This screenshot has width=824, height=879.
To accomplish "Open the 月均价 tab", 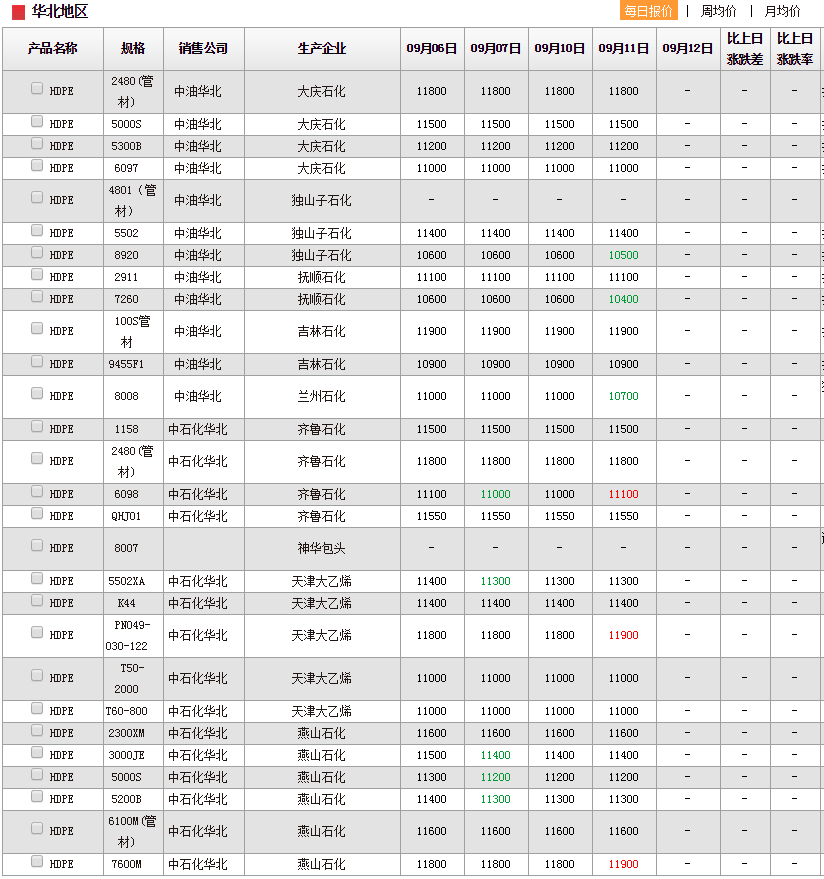I will (783, 11).
